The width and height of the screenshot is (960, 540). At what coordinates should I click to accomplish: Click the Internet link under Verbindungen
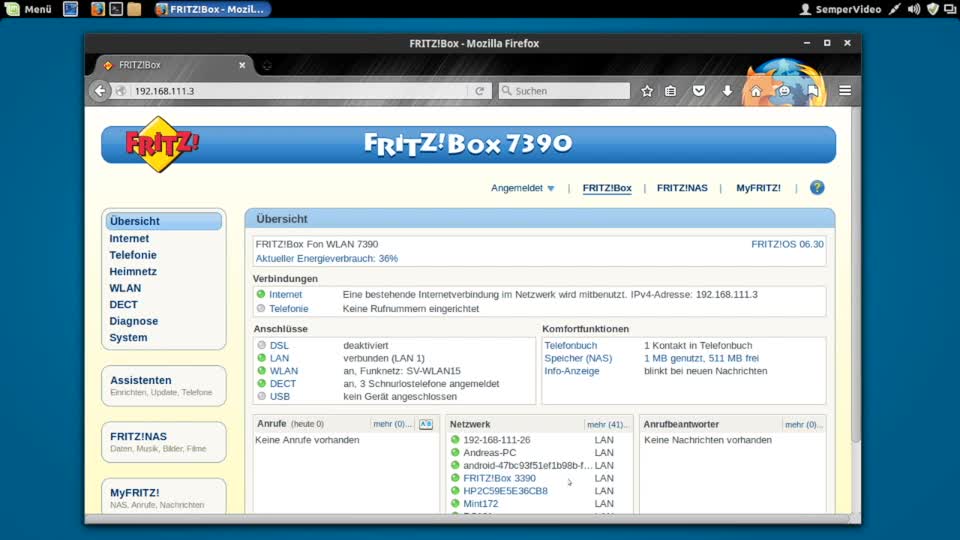[285, 294]
